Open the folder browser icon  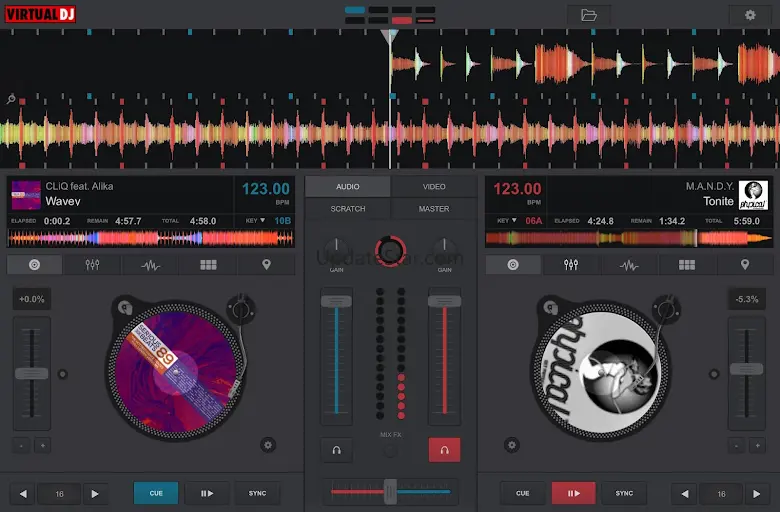588,15
